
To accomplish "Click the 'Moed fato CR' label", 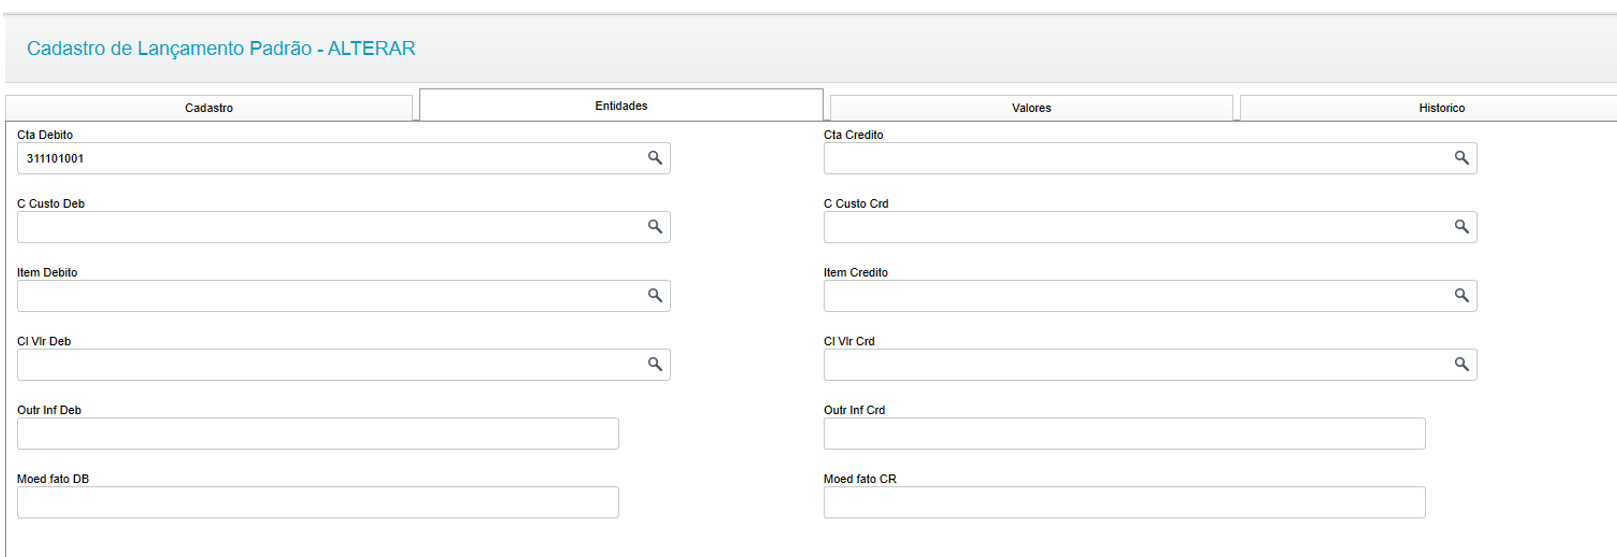I will (860, 480).
